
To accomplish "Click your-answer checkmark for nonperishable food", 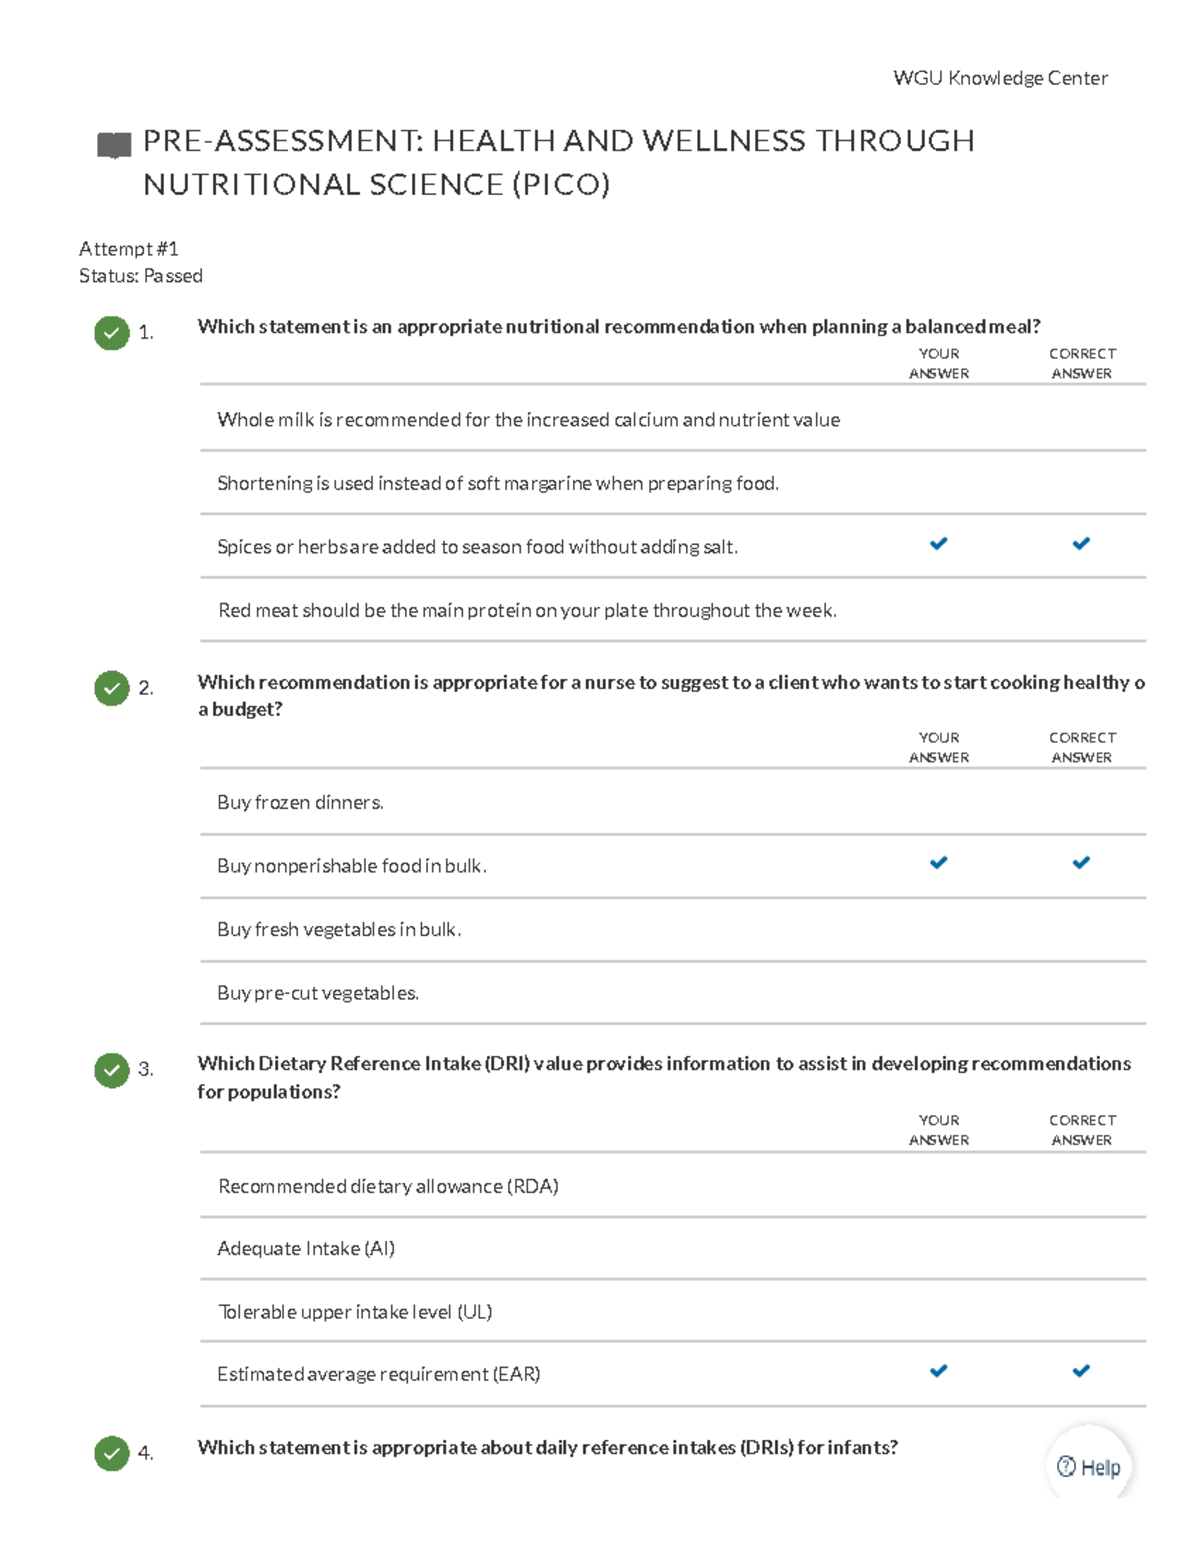I will pos(938,863).
